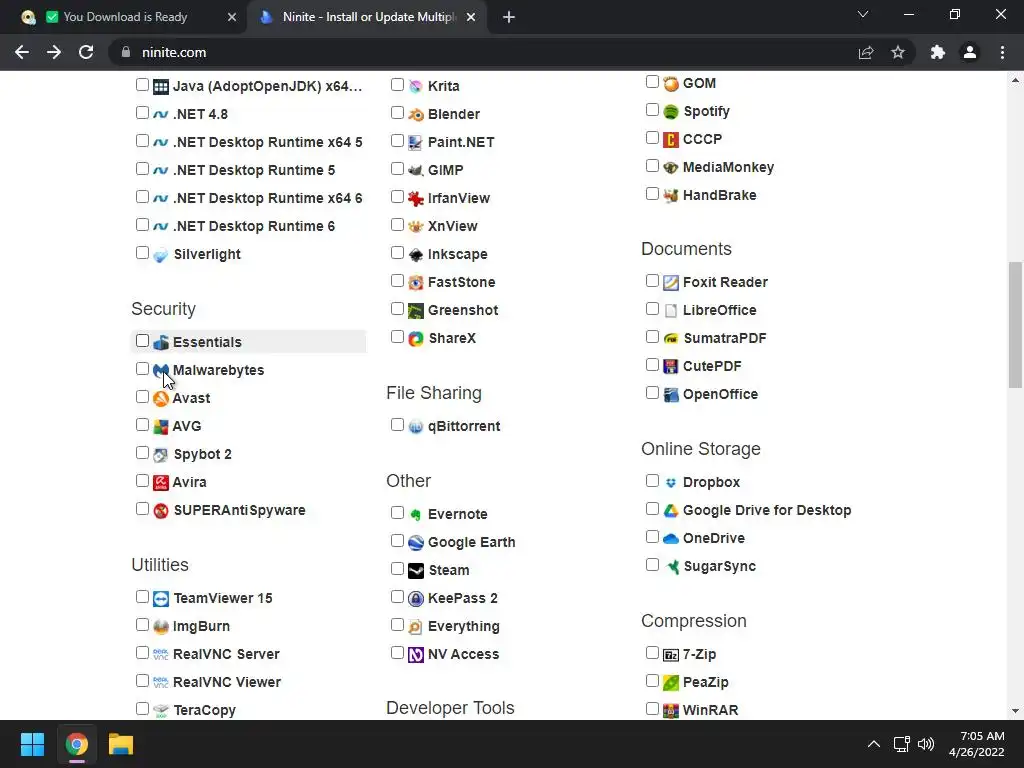This screenshot has height=768, width=1024.
Task: Click the ShareX colorful icon
Action: (x=416, y=338)
